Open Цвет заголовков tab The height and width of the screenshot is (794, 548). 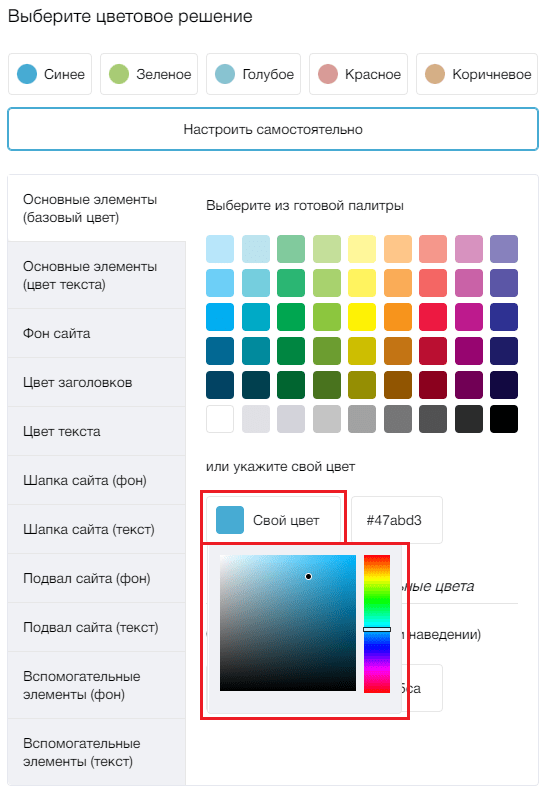pyautogui.click(x=97, y=382)
